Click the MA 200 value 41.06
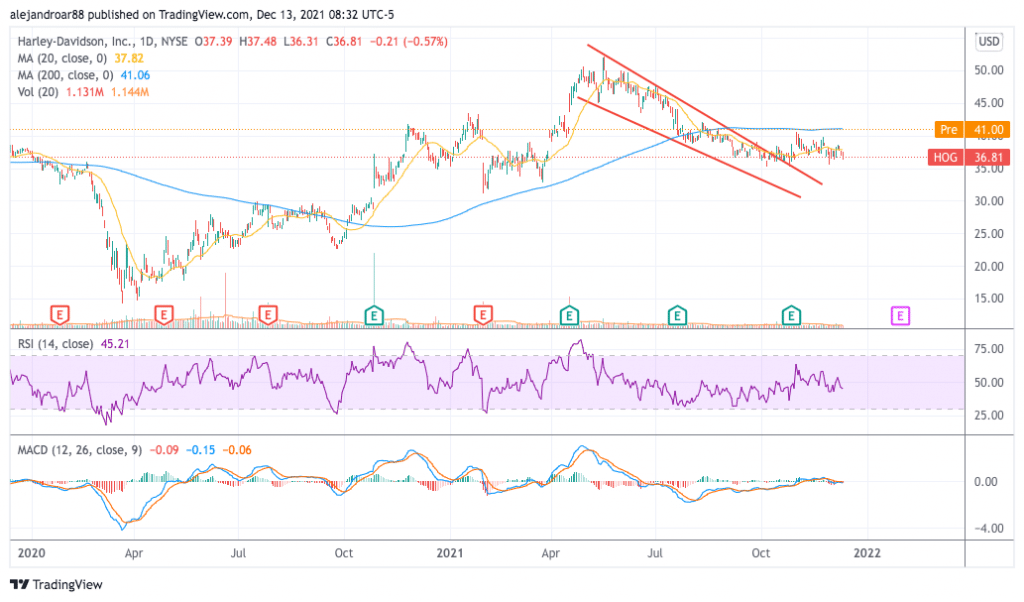 pos(135,75)
